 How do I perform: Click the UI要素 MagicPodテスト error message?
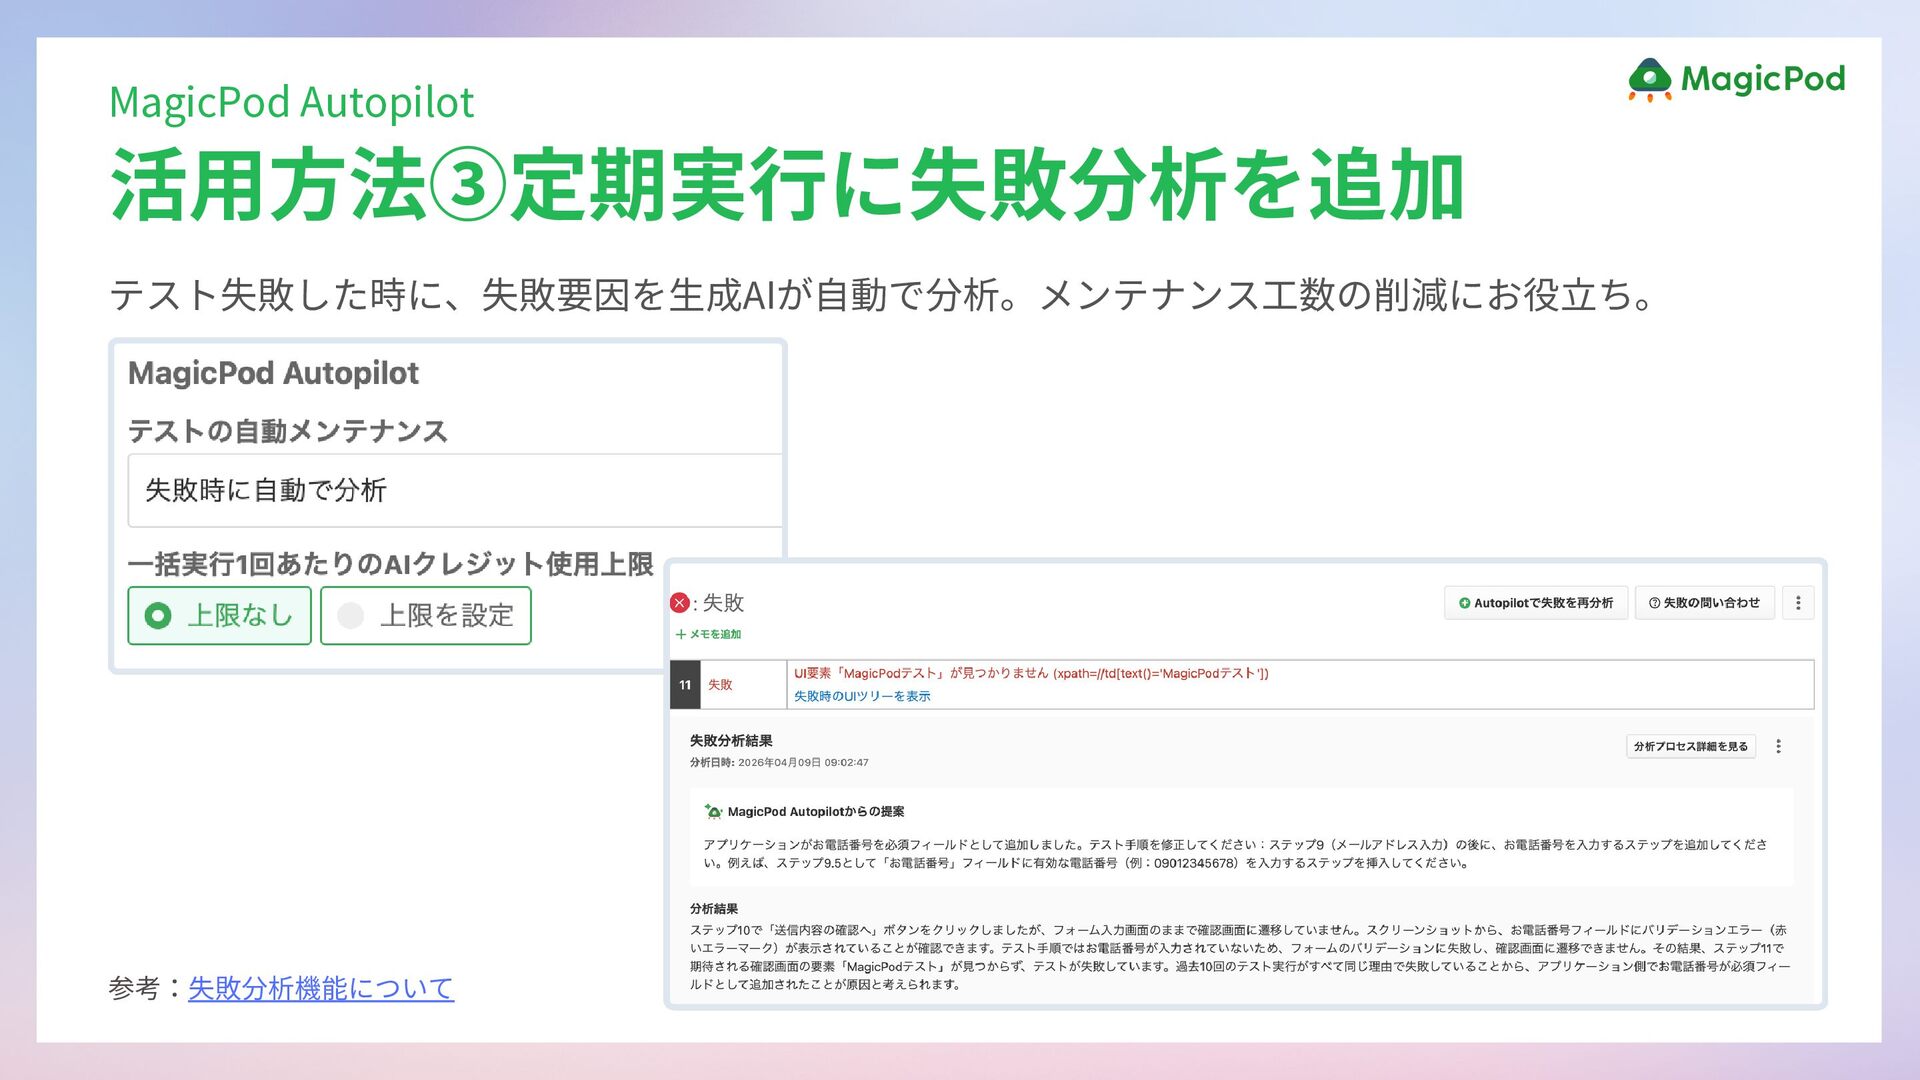1031,673
